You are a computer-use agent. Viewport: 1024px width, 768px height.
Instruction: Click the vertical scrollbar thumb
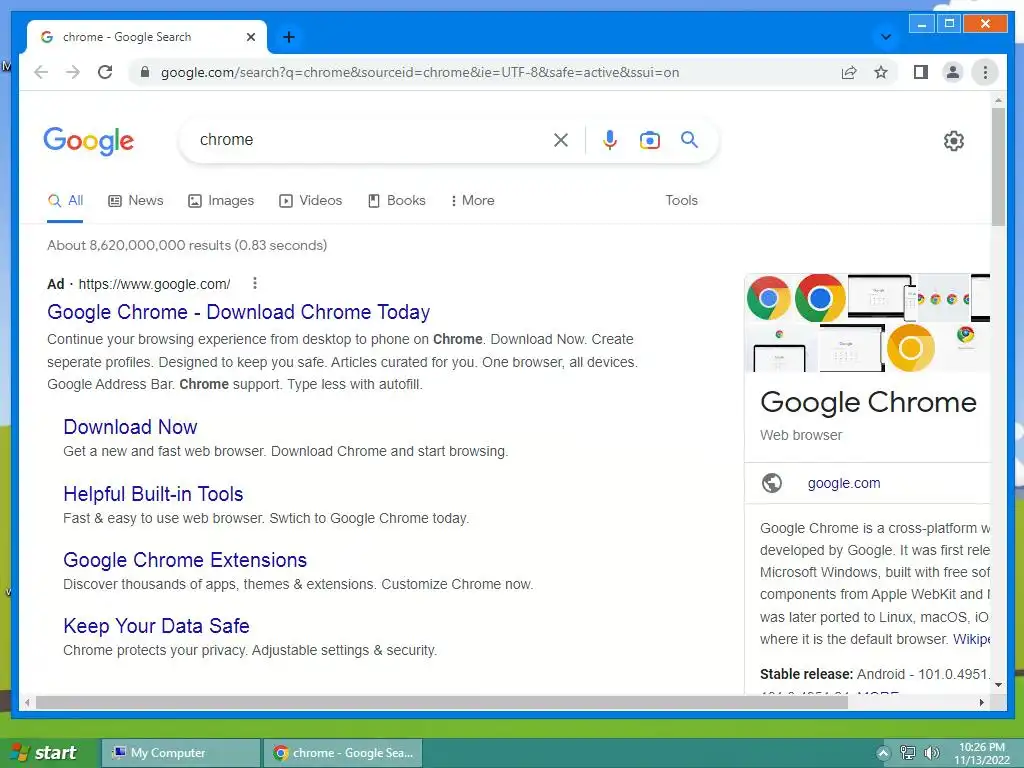(x=998, y=167)
